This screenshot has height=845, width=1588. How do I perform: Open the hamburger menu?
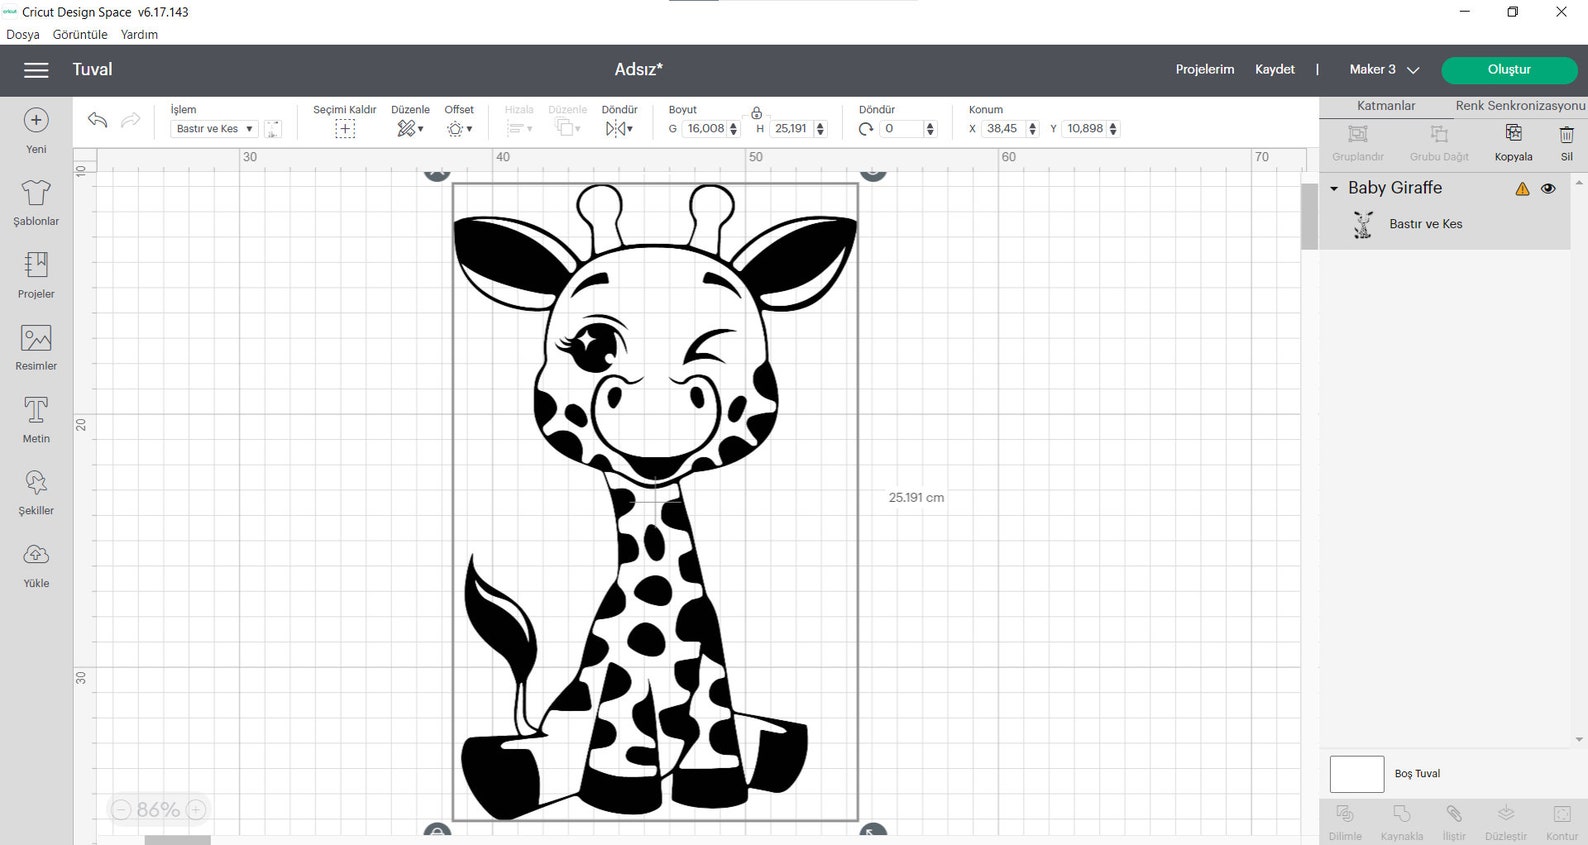point(36,70)
